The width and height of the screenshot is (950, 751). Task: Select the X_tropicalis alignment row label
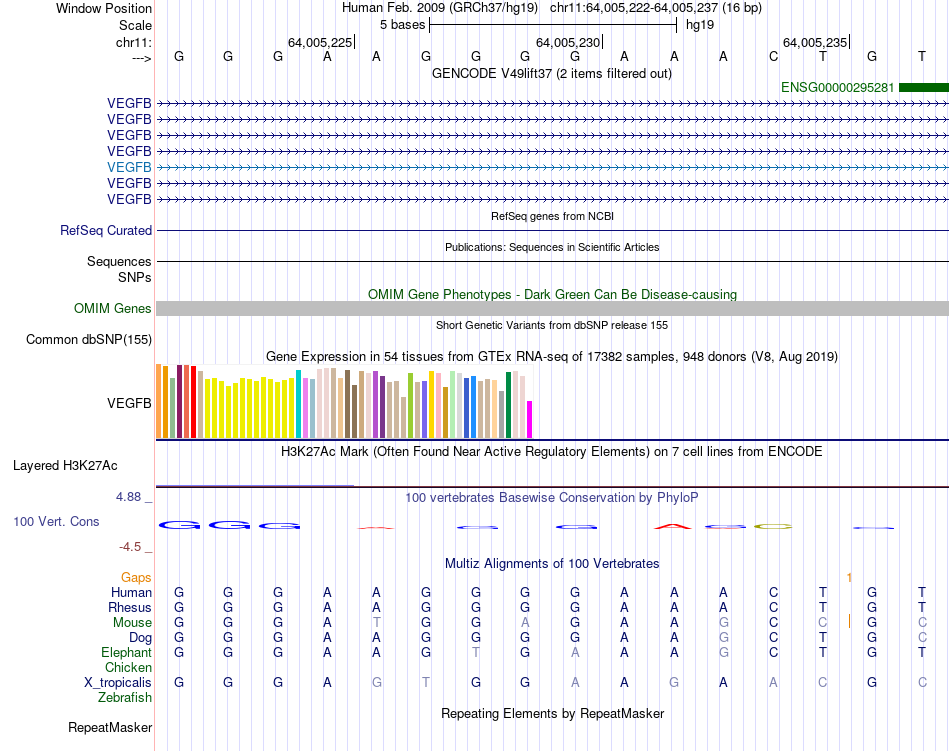(x=118, y=683)
